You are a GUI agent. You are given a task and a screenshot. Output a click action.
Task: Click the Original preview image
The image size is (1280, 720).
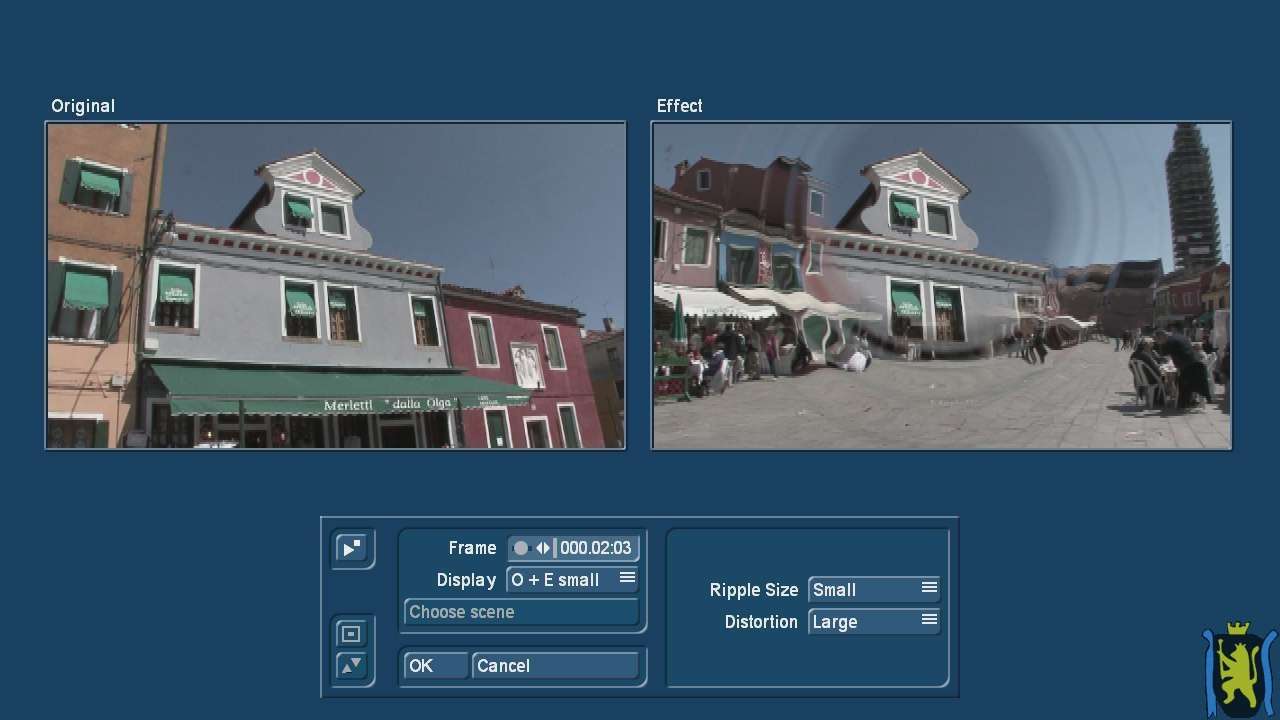(x=336, y=286)
